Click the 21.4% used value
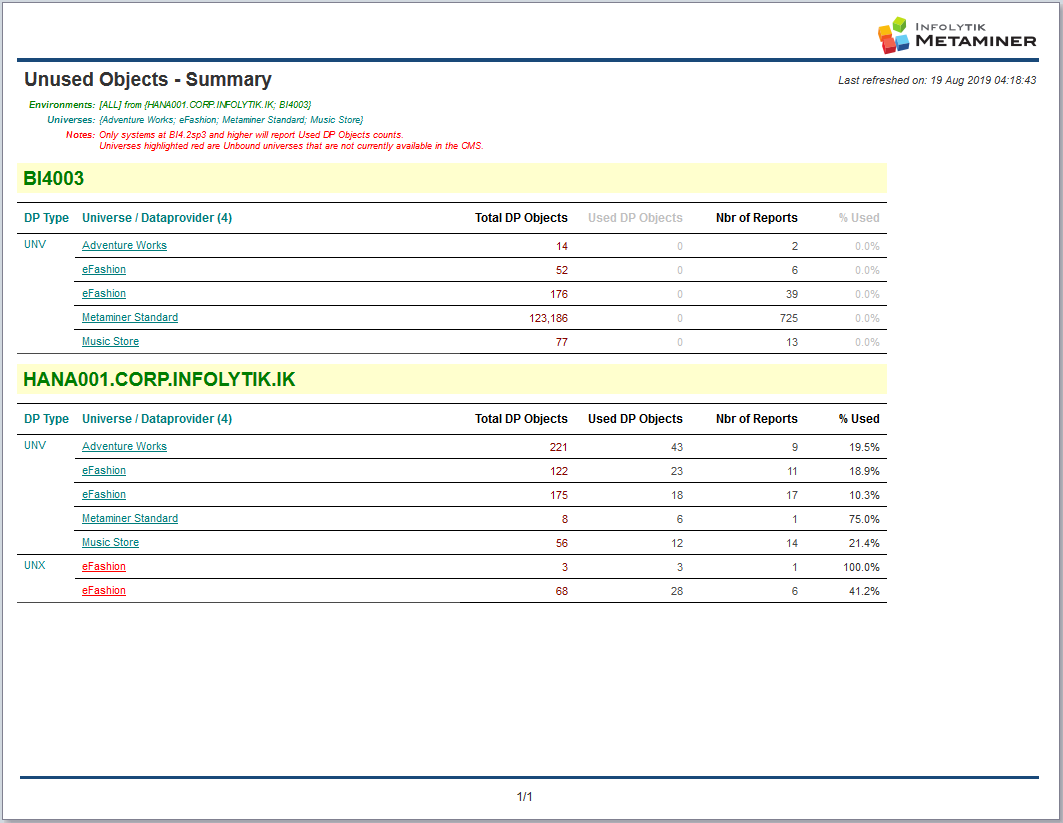This screenshot has width=1063, height=823. click(x=864, y=544)
